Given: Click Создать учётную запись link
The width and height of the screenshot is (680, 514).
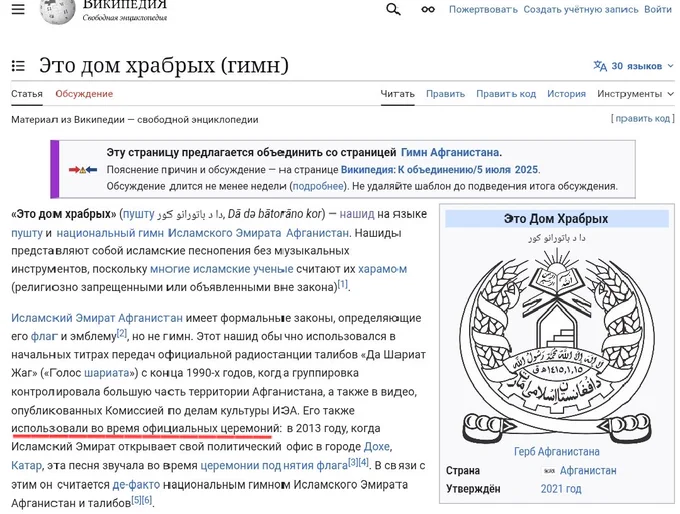Looking at the screenshot, I should pyautogui.click(x=581, y=9).
